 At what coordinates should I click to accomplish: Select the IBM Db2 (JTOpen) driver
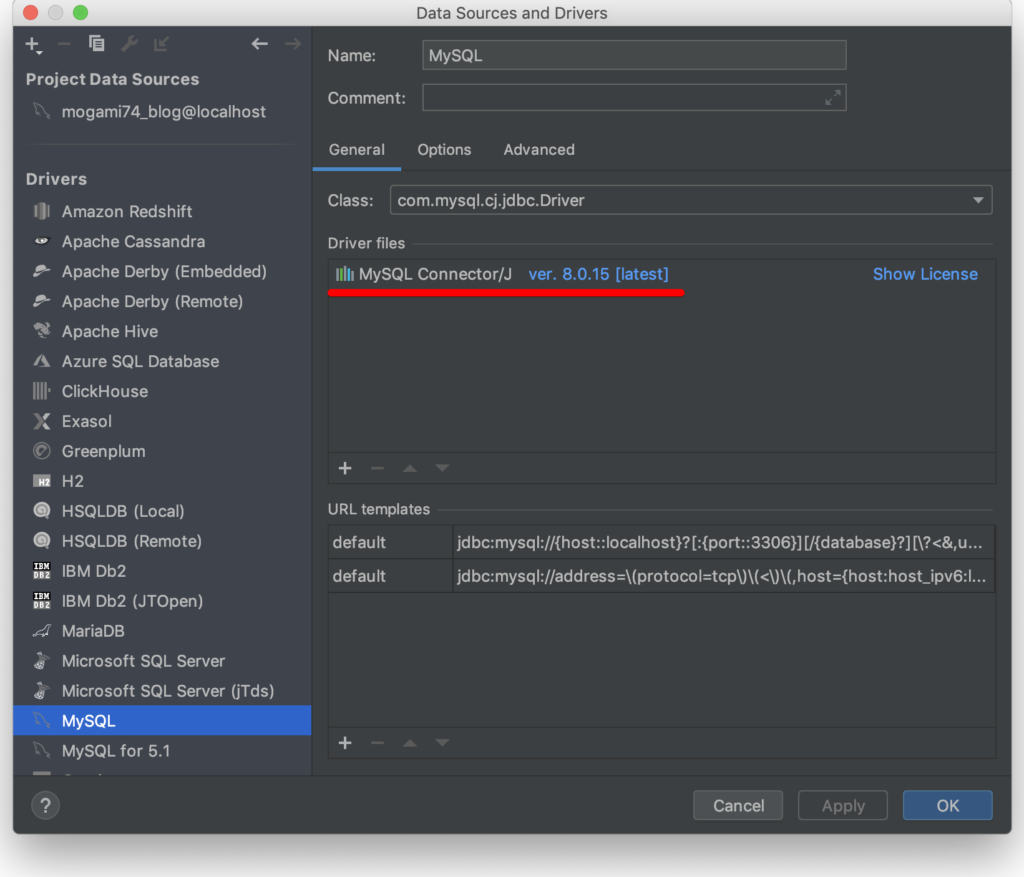click(x=162, y=601)
